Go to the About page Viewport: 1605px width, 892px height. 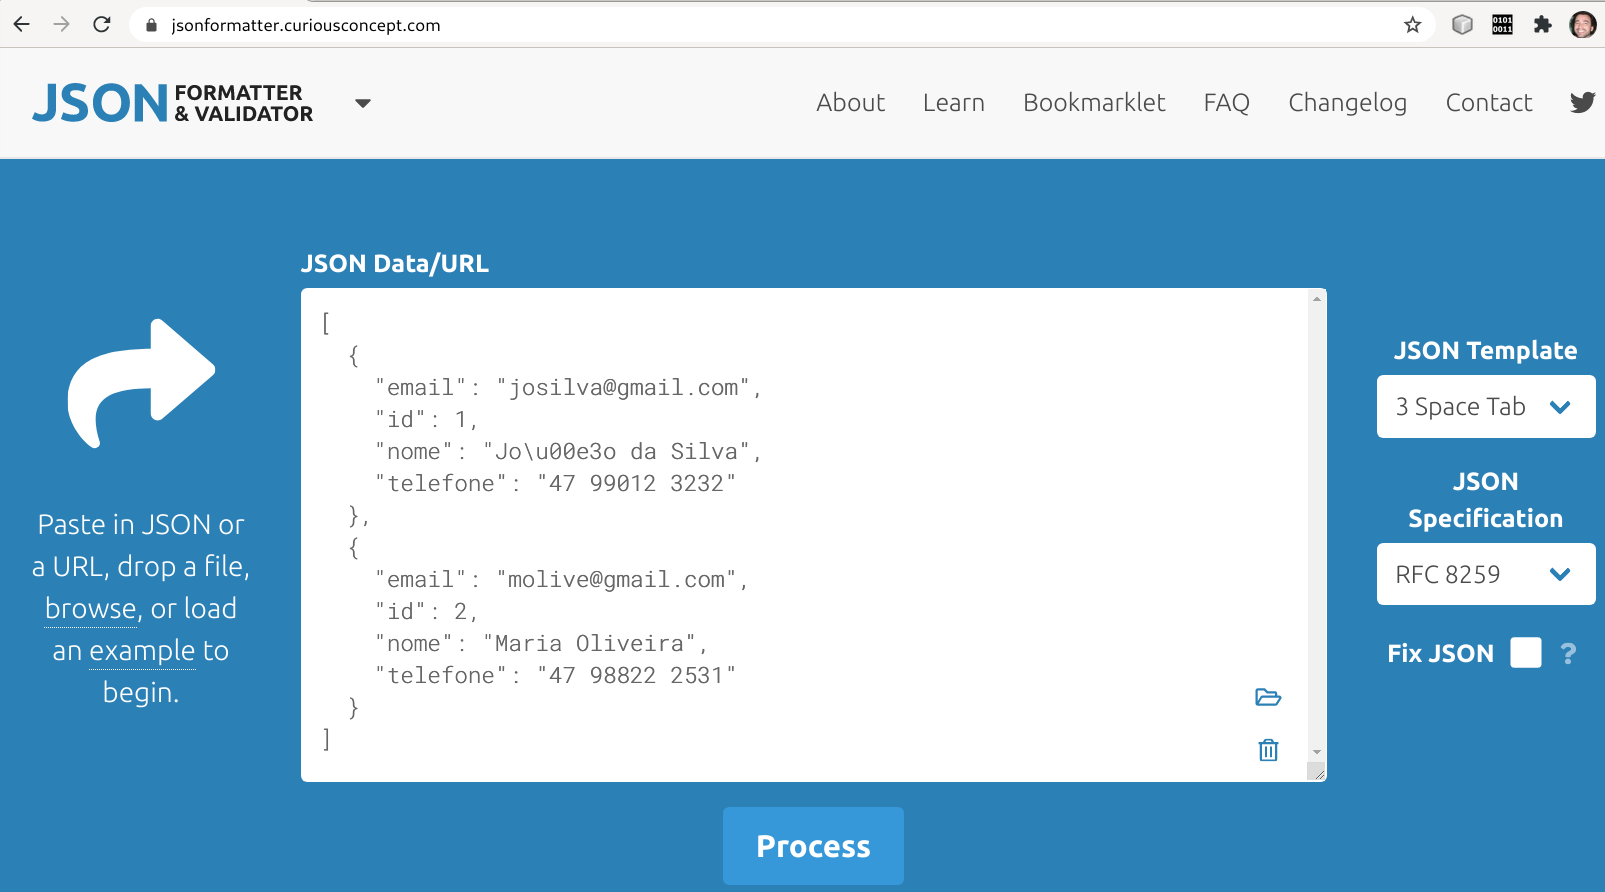coord(850,102)
